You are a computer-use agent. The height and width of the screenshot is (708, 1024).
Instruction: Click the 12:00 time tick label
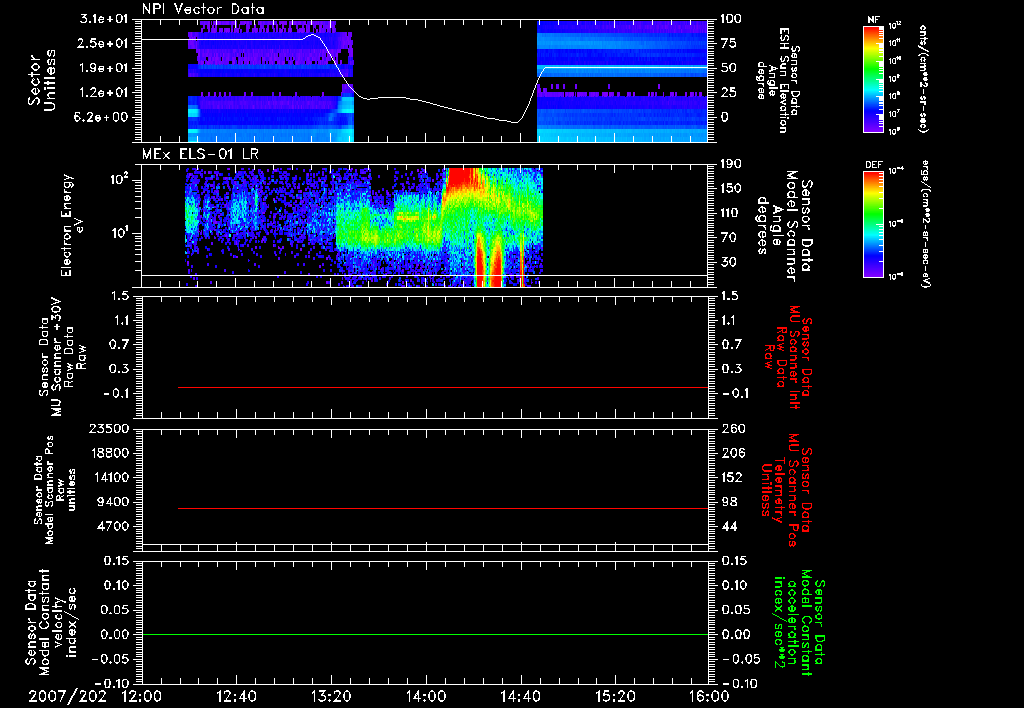click(142, 696)
